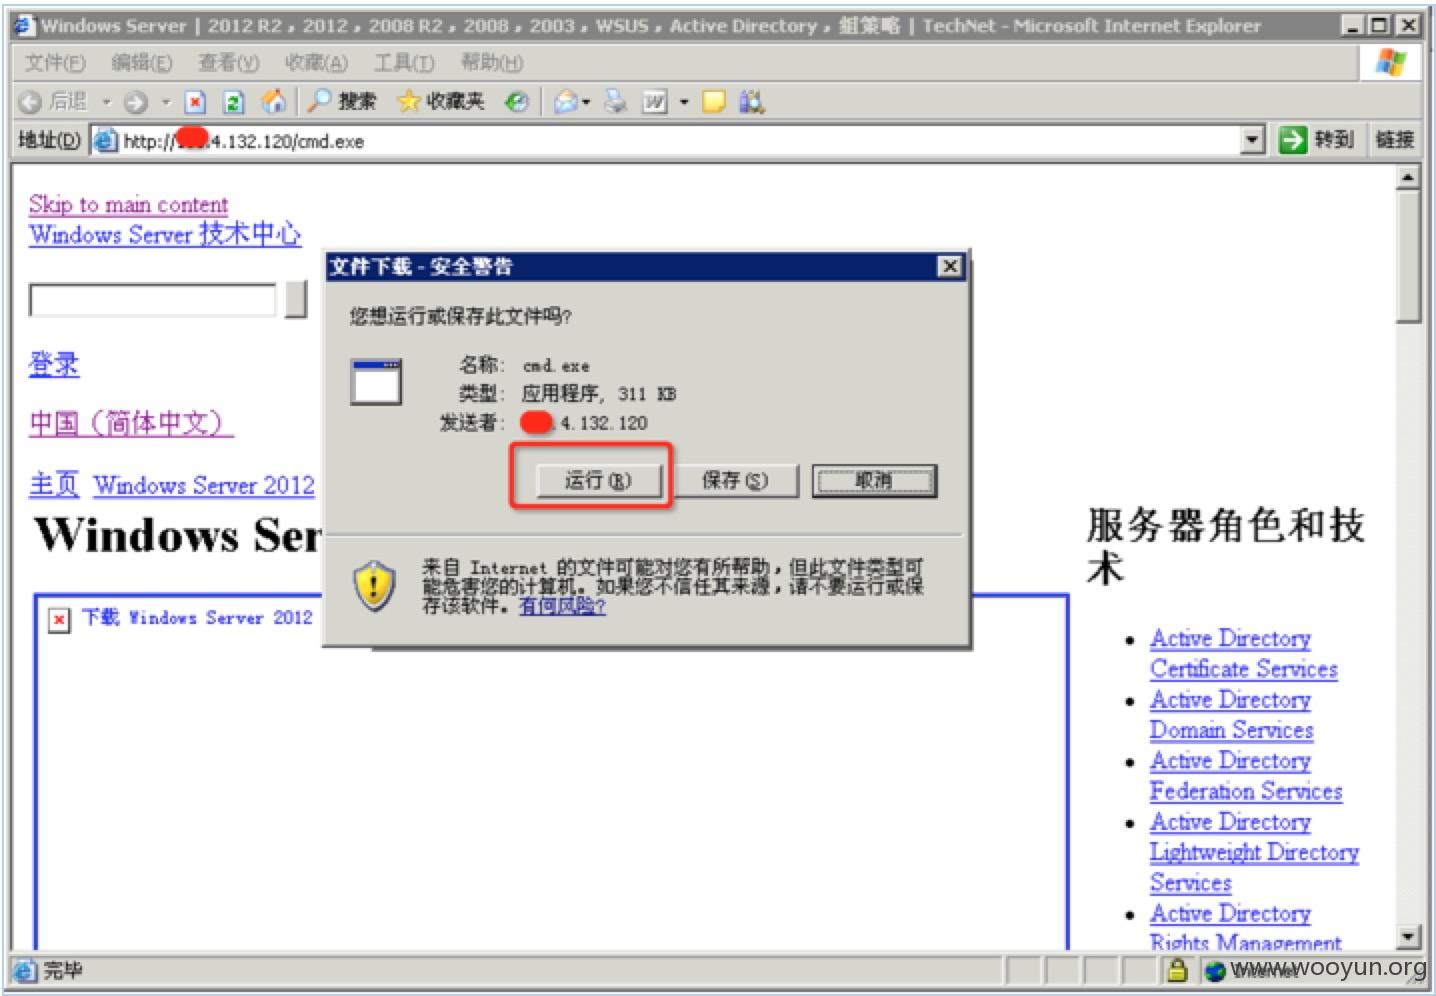
Task: Cancel the download with 取消 button
Action: coord(874,481)
